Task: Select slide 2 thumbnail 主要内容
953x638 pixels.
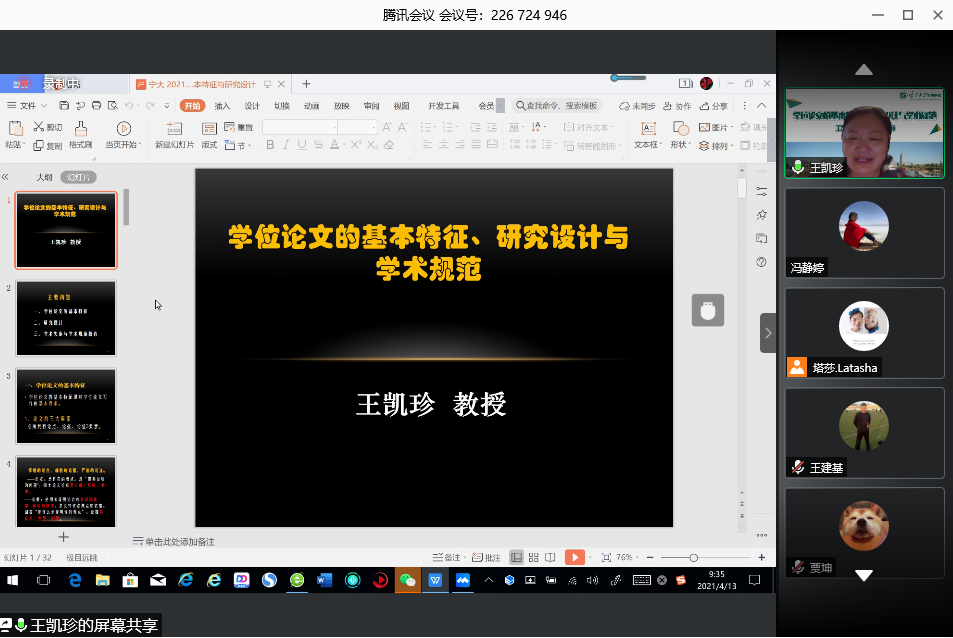Action: click(66, 318)
